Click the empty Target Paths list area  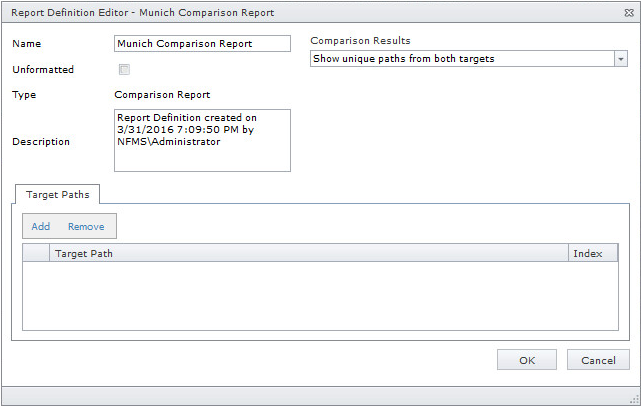[x=320, y=295]
